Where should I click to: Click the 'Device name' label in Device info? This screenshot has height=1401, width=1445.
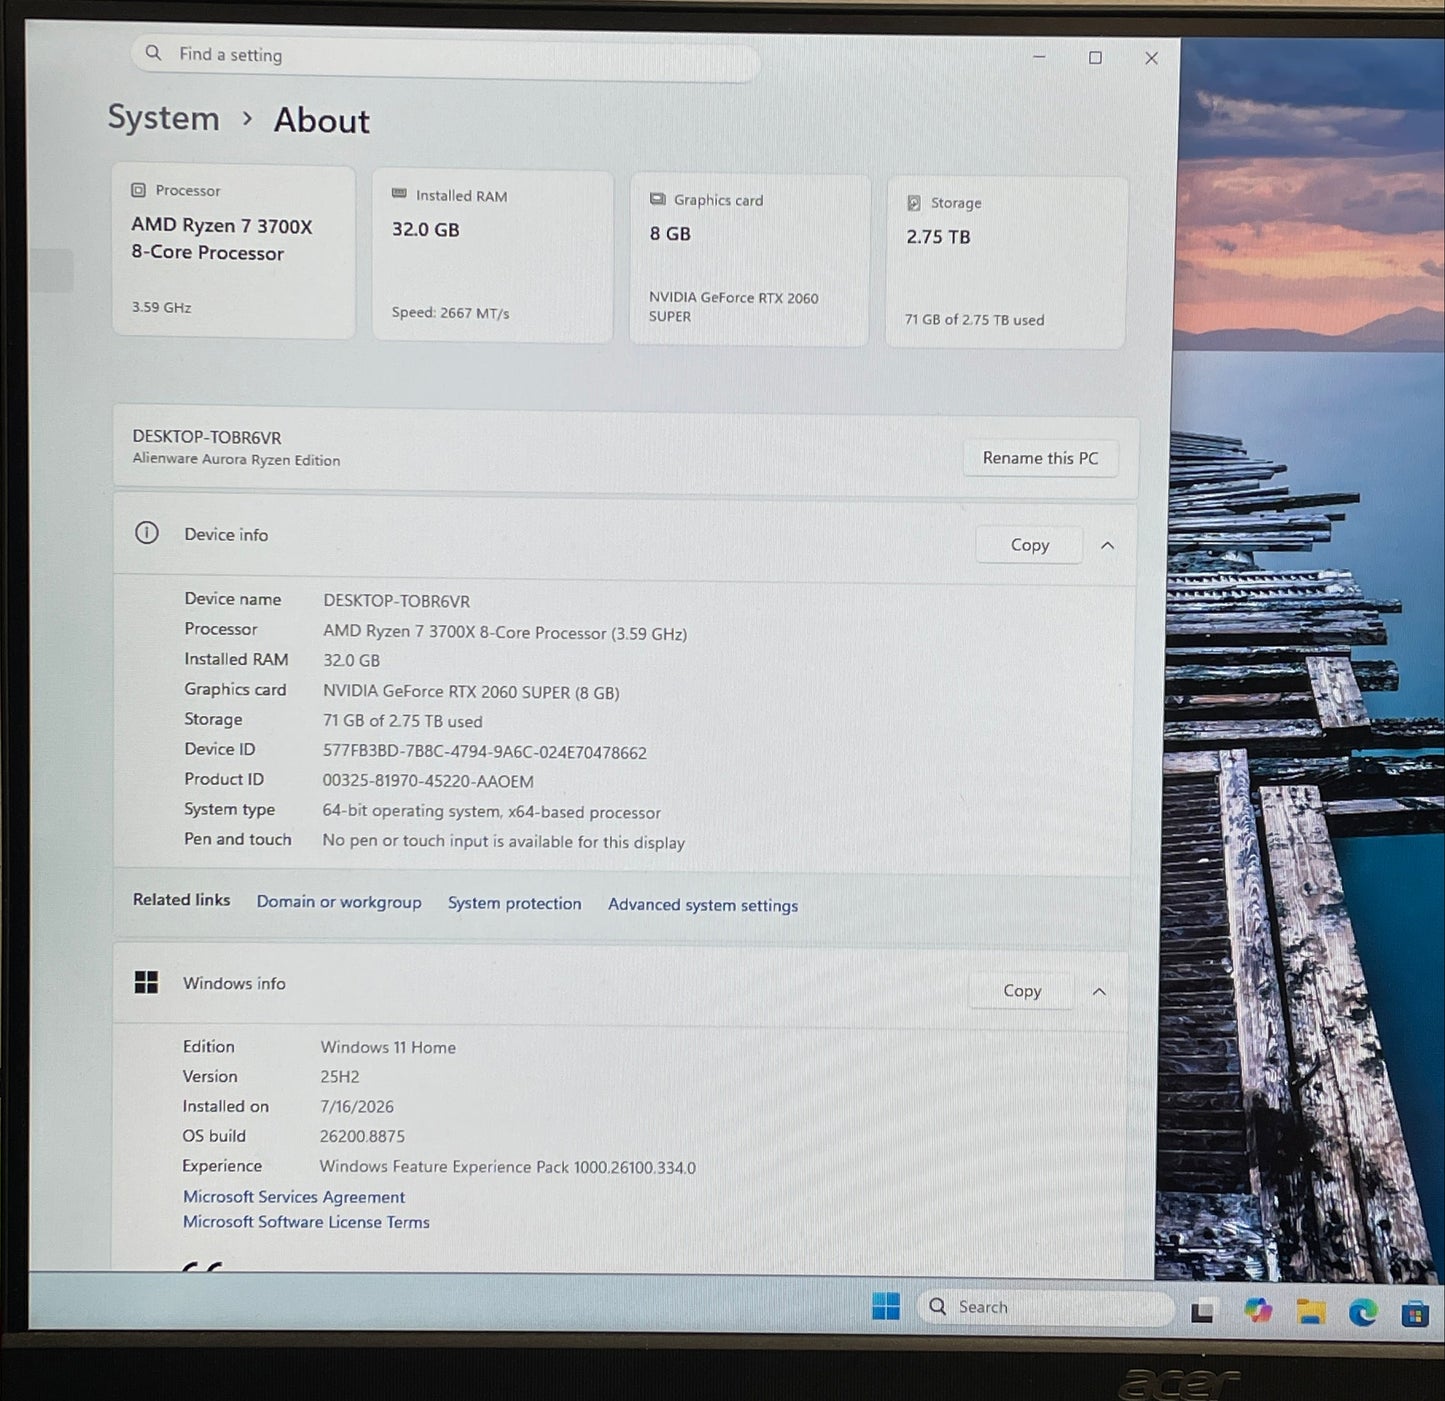coord(233,599)
